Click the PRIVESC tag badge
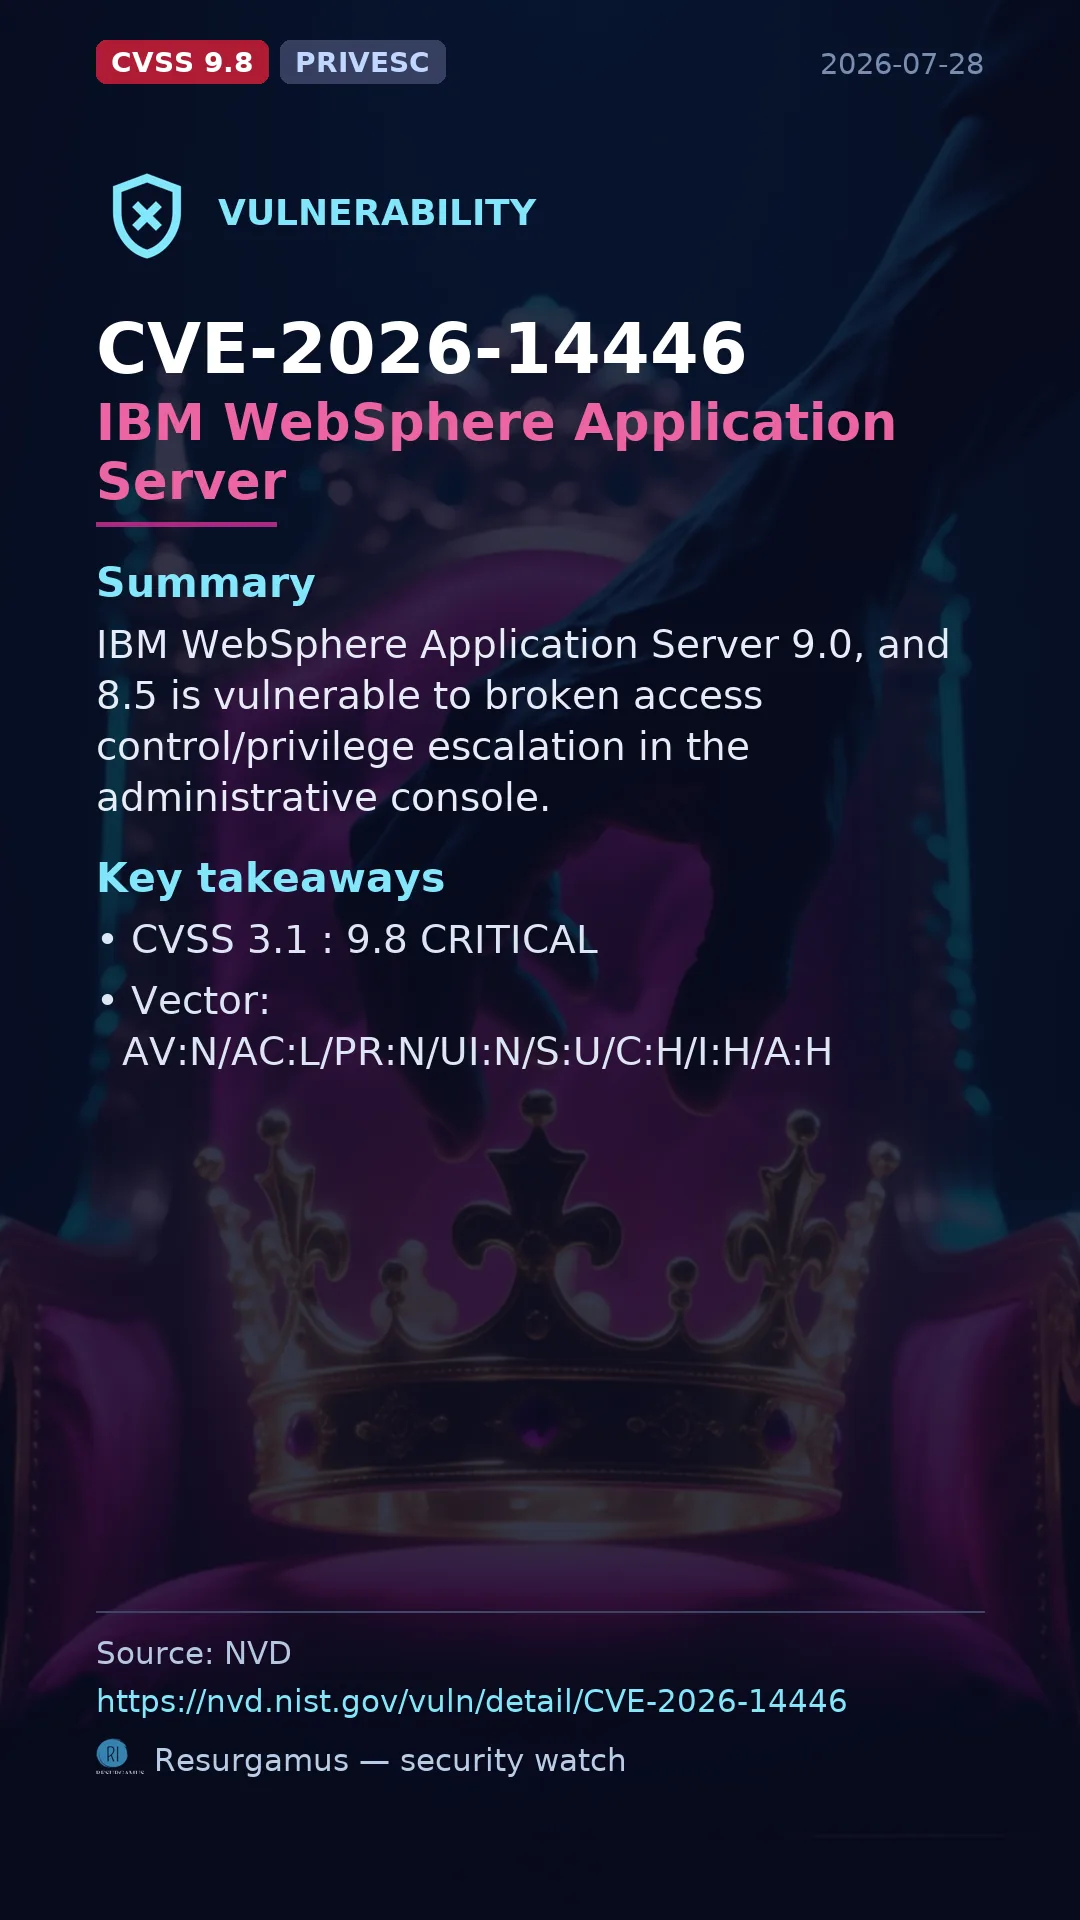1080x1920 pixels. (x=363, y=62)
